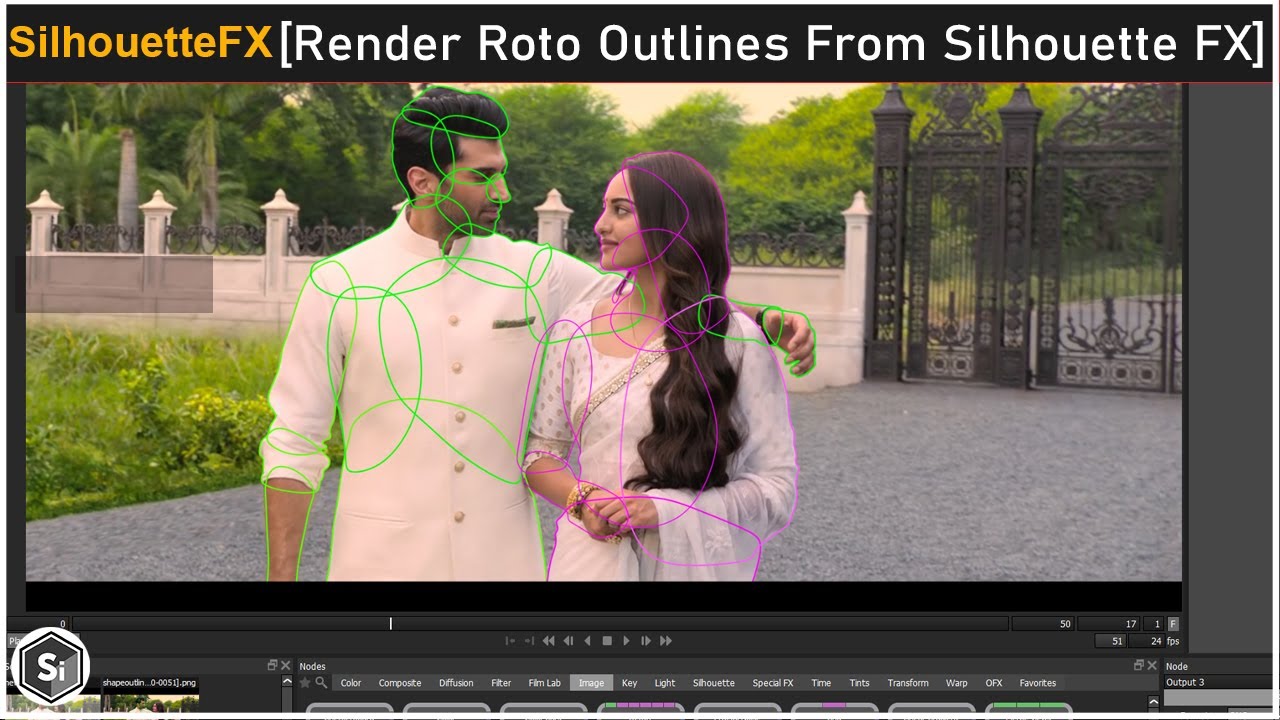The height and width of the screenshot is (720, 1280).
Task: Click the increment field showing 1
Action: 1154,624
